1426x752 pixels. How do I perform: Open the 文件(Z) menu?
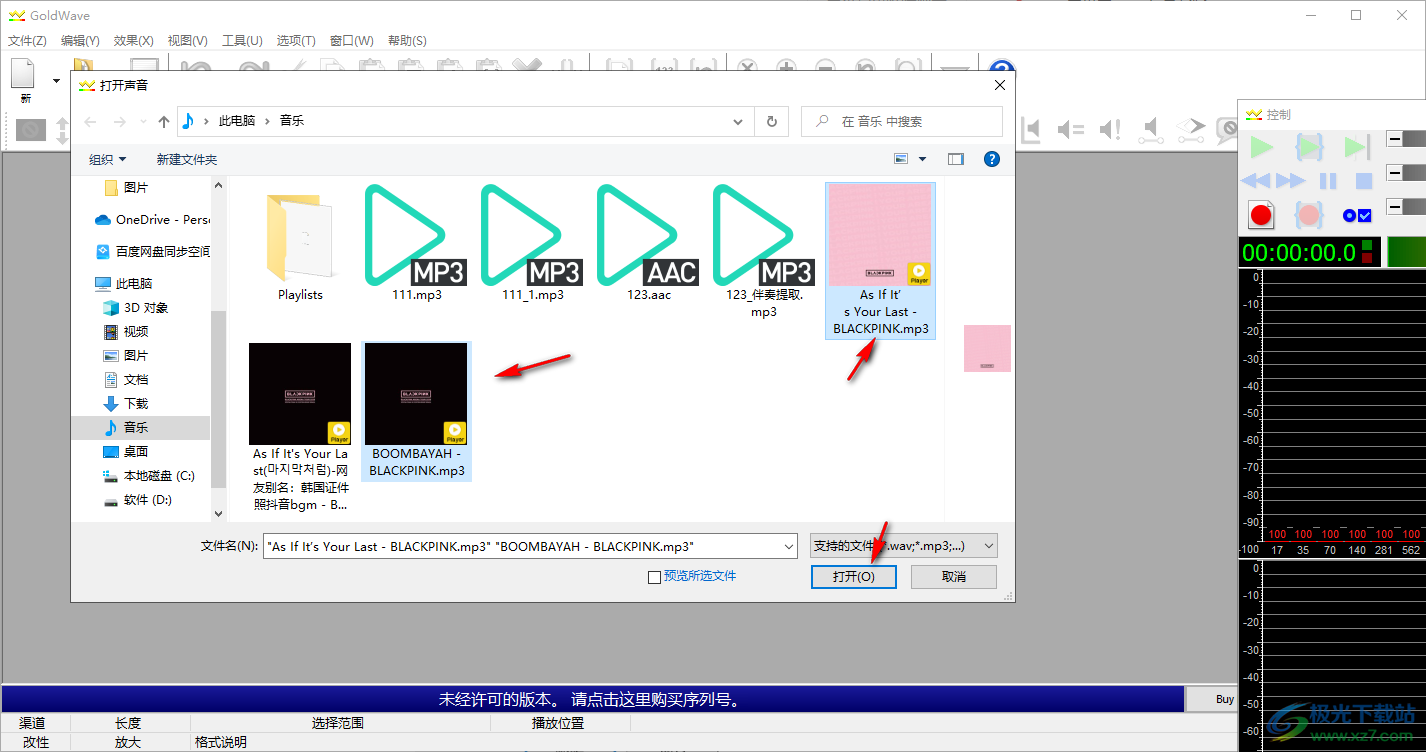[27, 41]
